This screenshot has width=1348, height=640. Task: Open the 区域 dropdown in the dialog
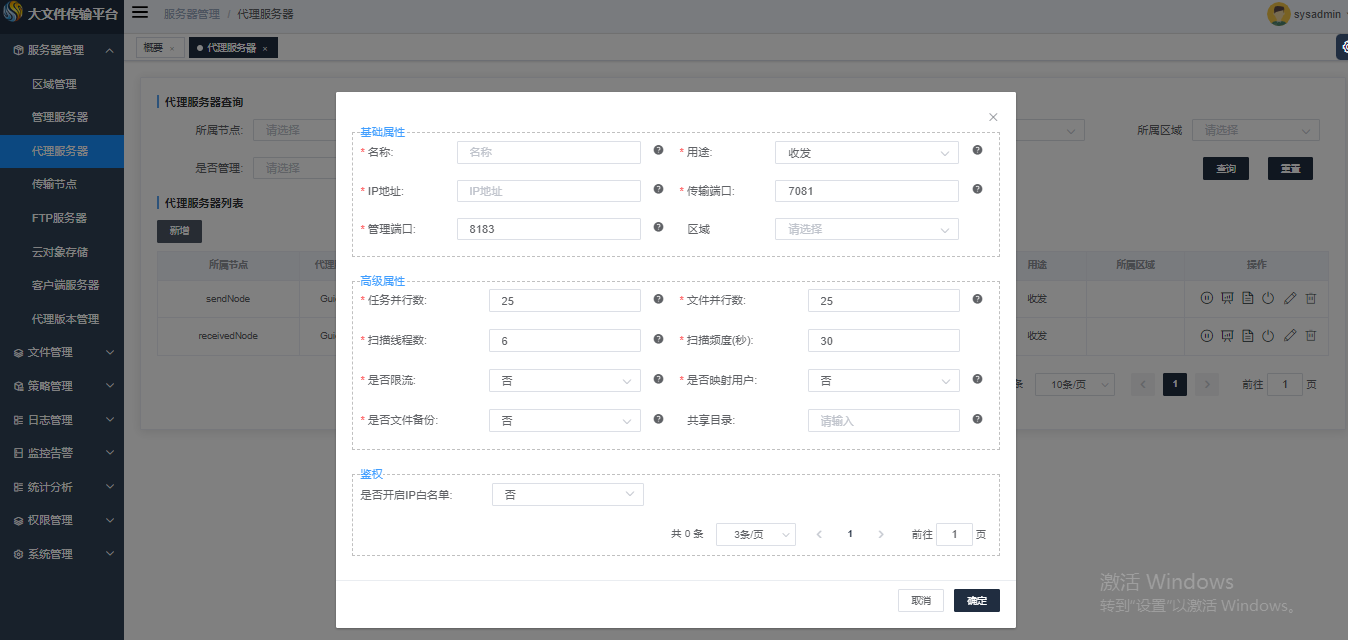click(x=866, y=229)
